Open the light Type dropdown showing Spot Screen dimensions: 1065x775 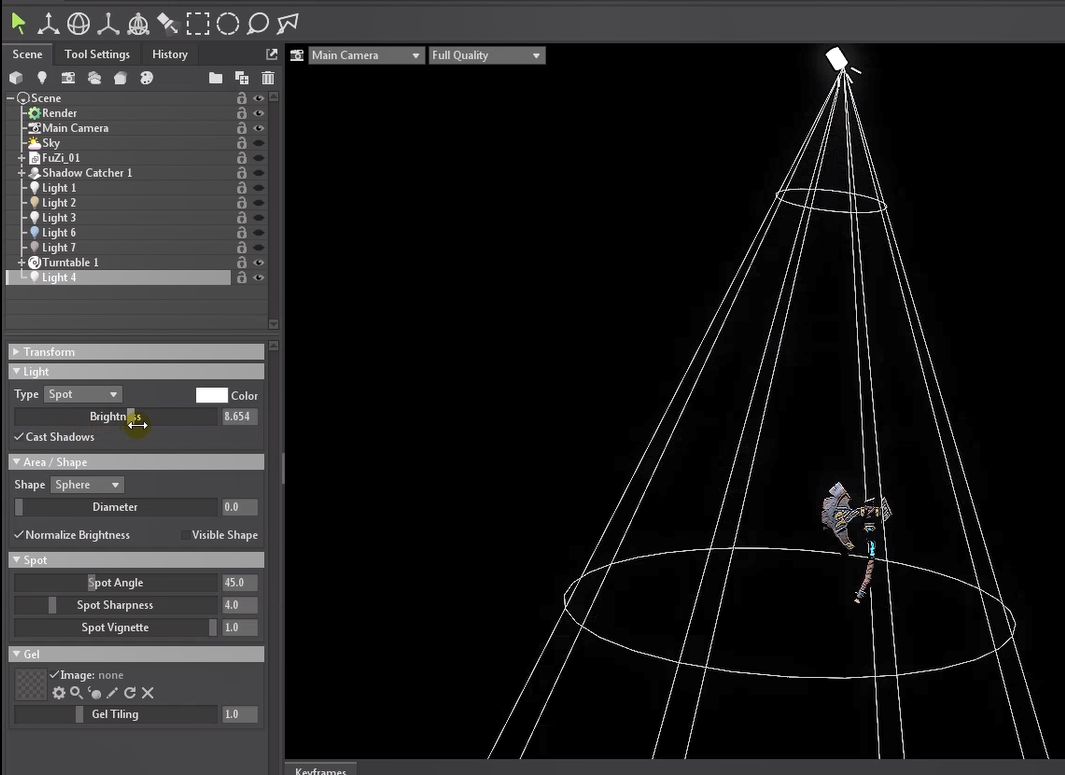(83, 395)
